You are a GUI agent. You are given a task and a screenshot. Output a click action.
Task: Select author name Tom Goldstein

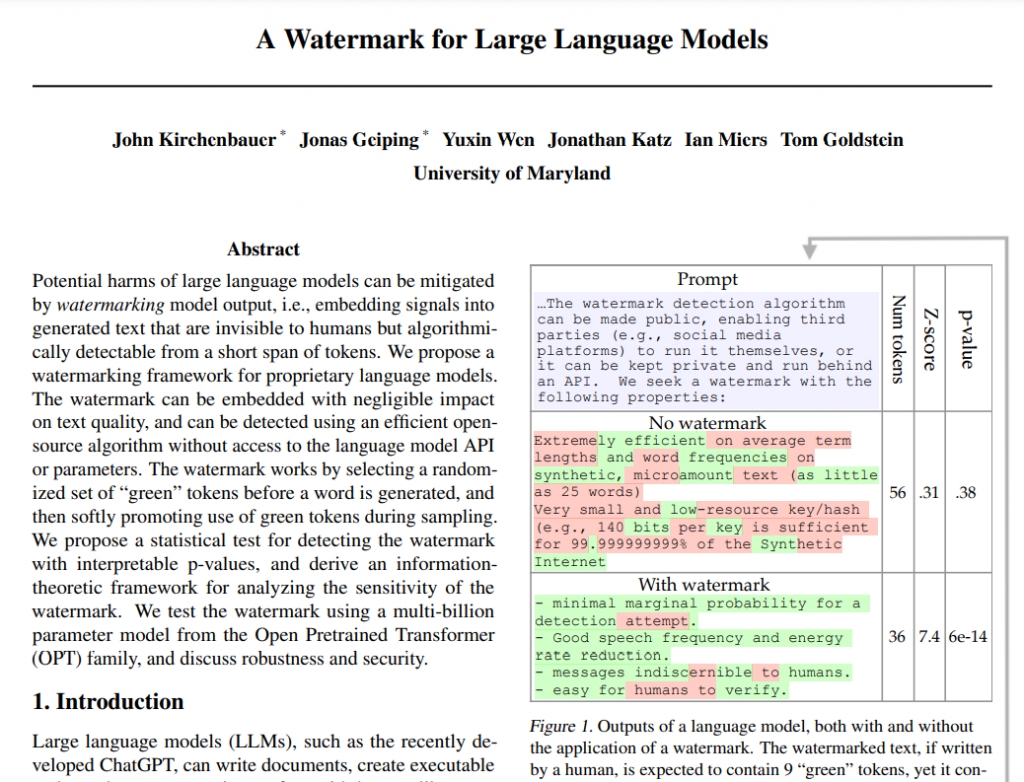pyautogui.click(x=841, y=140)
